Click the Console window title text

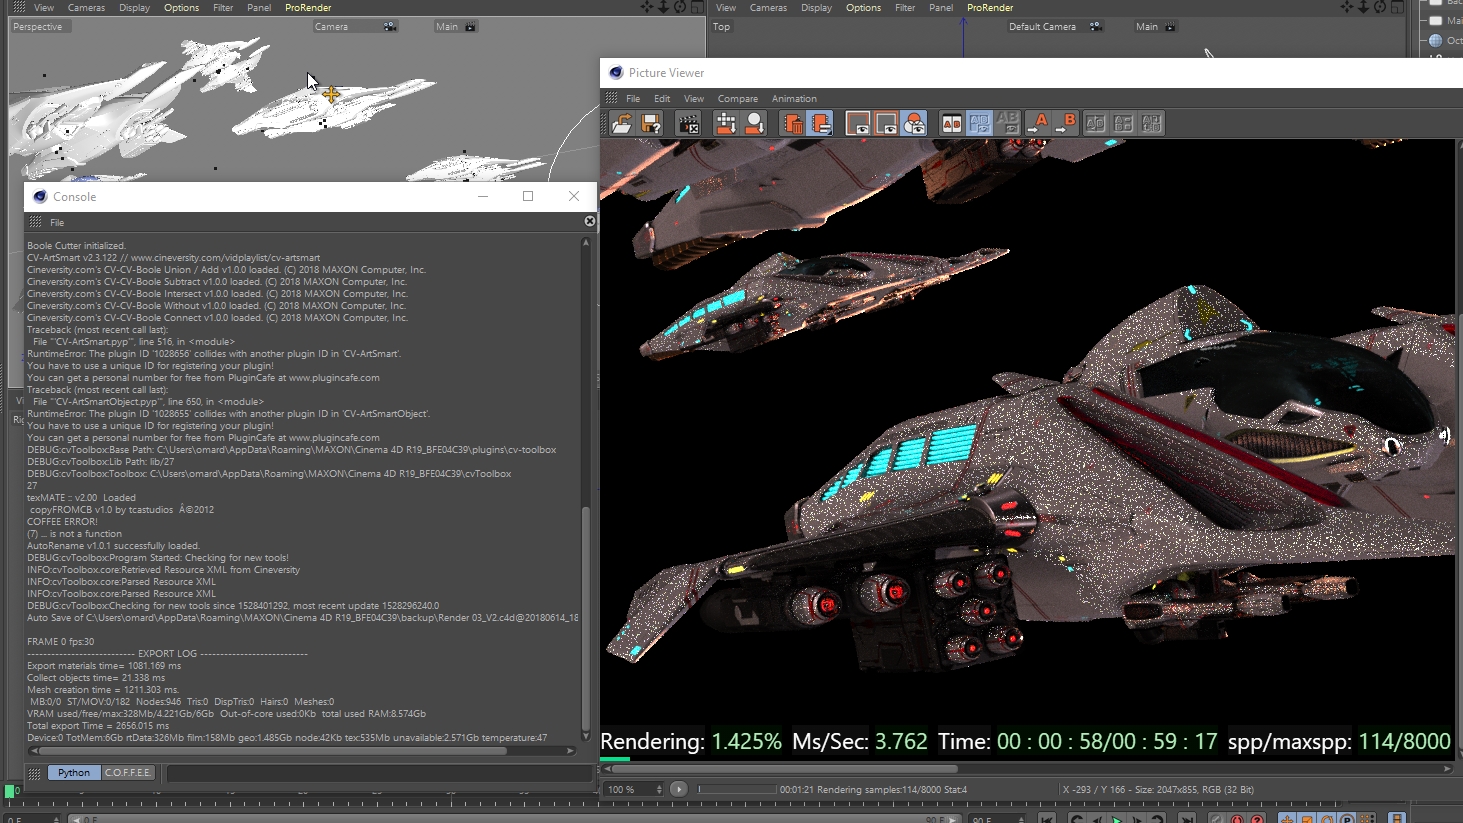[75, 197]
